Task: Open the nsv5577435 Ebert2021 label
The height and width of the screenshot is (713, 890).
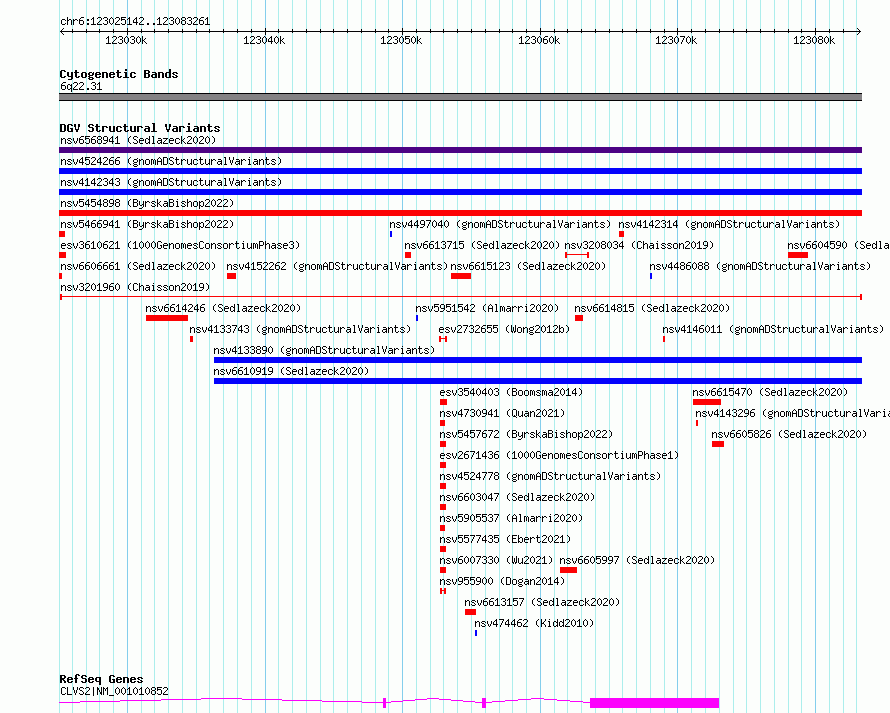Action: 505,539
